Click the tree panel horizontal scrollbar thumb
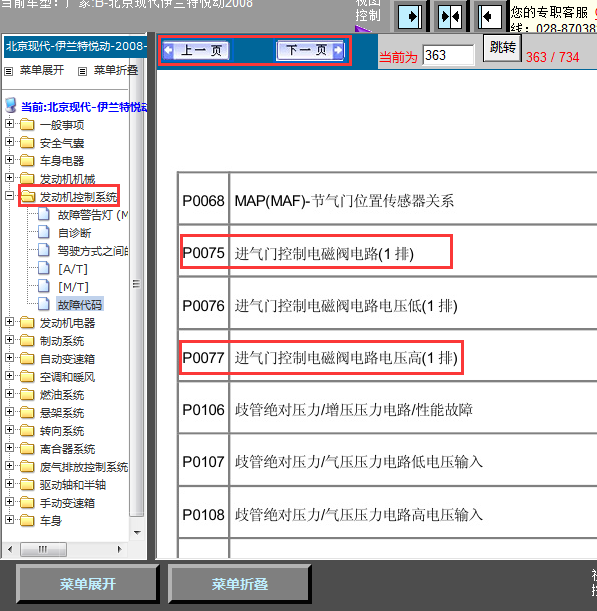597x611 pixels. coord(43,549)
